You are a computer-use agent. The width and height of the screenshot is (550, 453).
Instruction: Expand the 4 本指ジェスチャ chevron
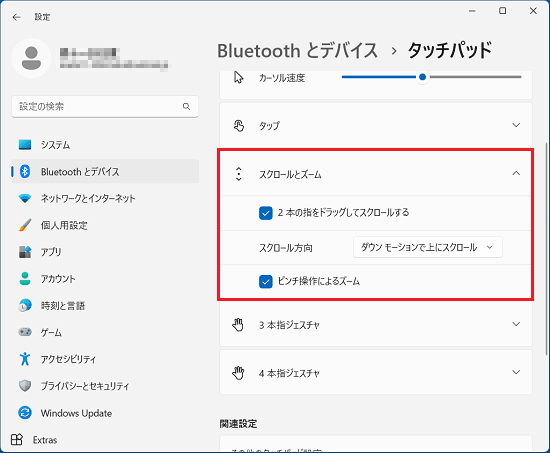point(516,372)
